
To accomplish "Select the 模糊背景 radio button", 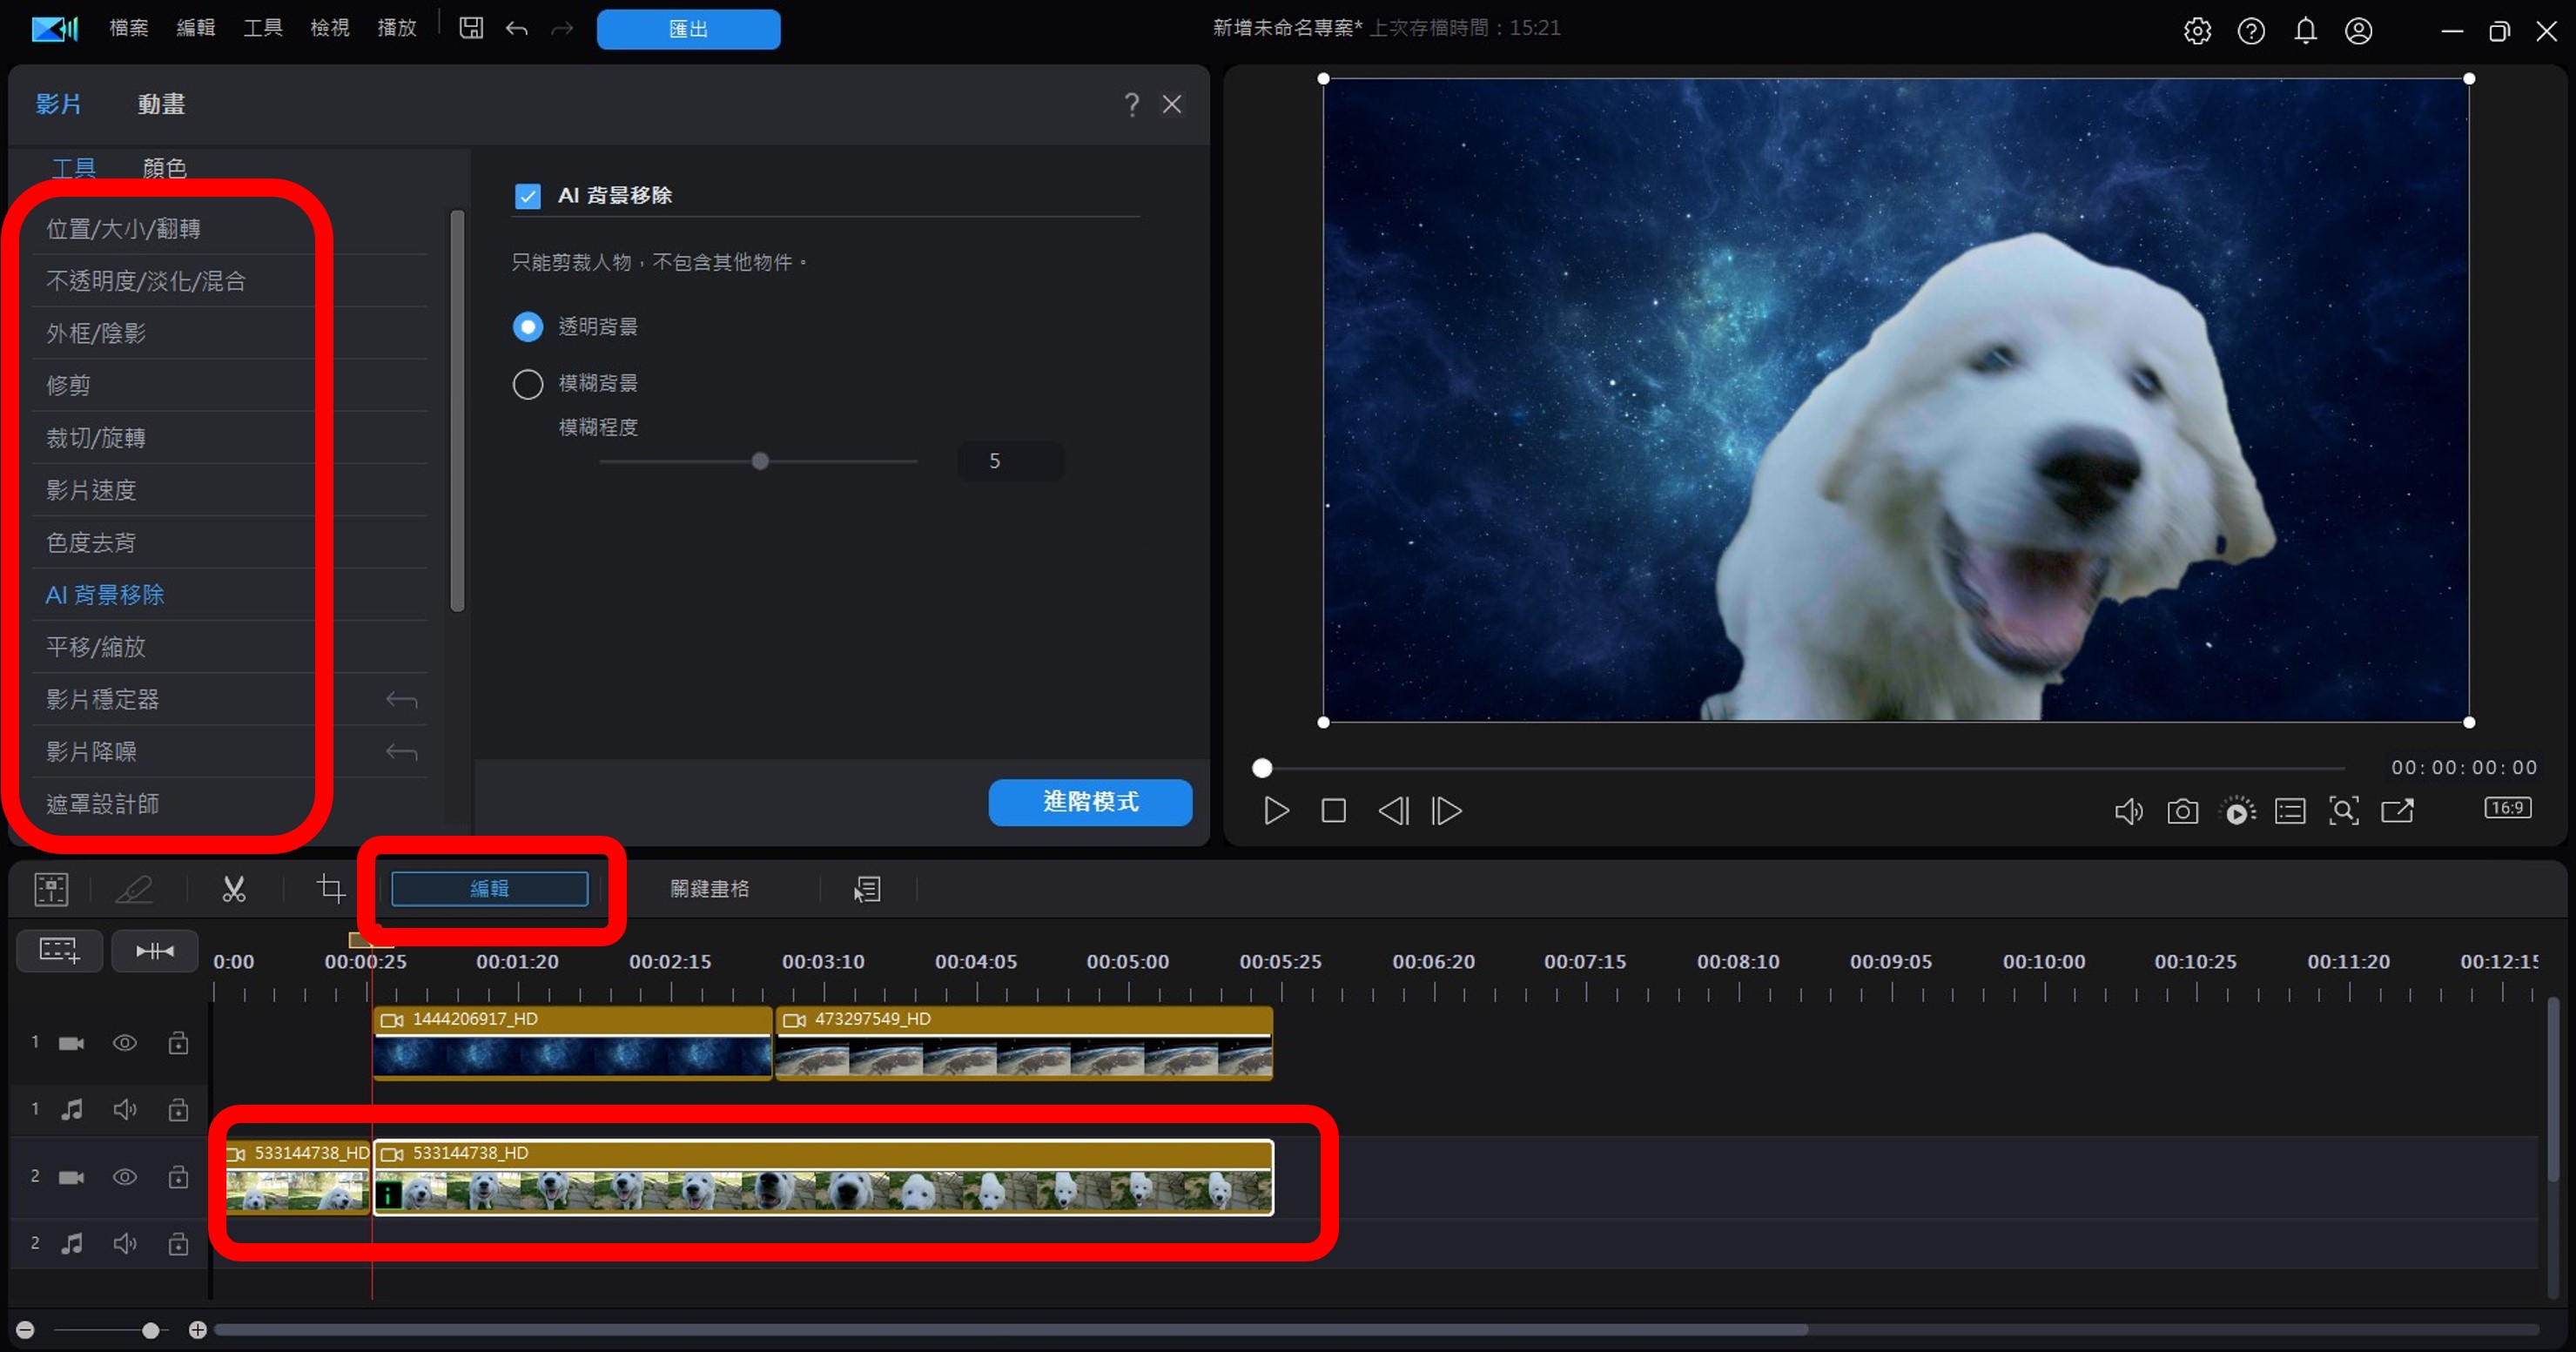I will click(x=527, y=384).
